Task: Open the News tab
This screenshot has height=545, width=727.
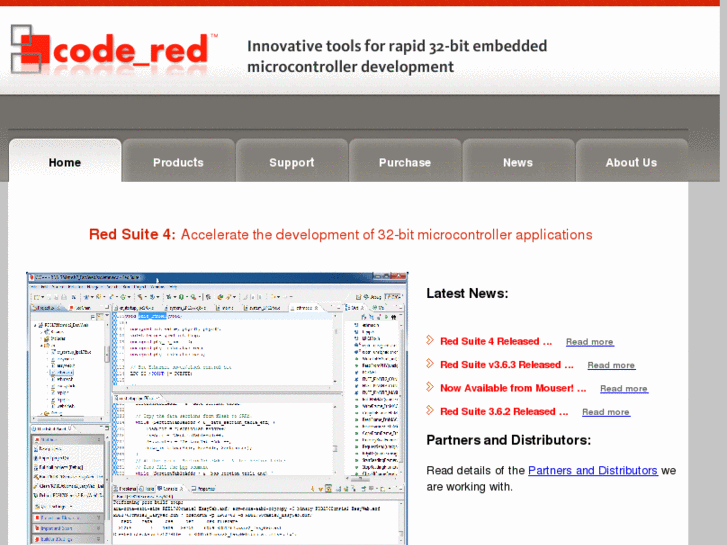Action: [518, 160]
